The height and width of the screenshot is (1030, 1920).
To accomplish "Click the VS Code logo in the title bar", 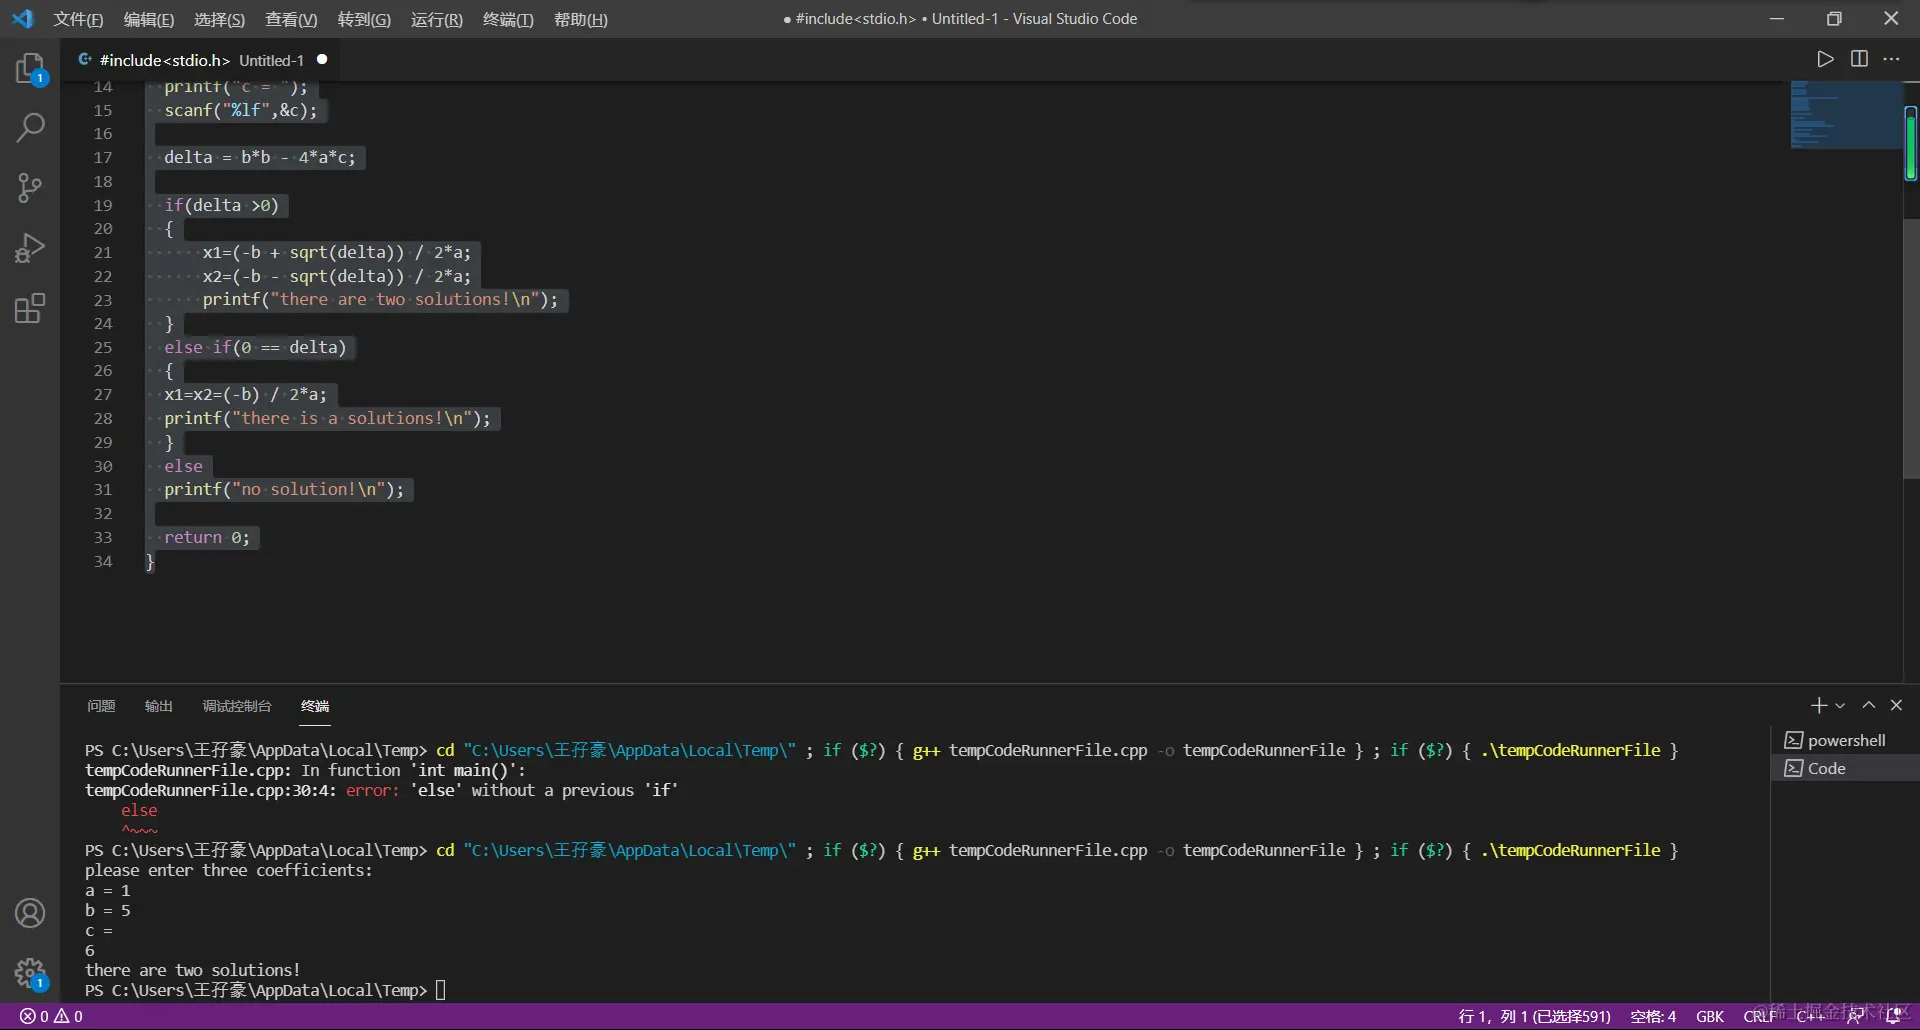I will (22, 19).
